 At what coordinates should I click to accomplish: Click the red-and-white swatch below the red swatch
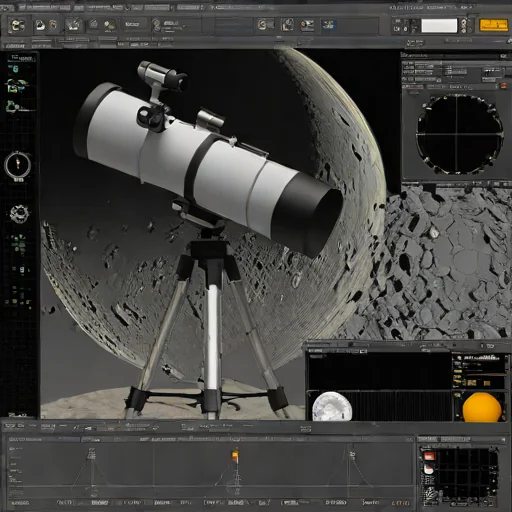pos(429,469)
